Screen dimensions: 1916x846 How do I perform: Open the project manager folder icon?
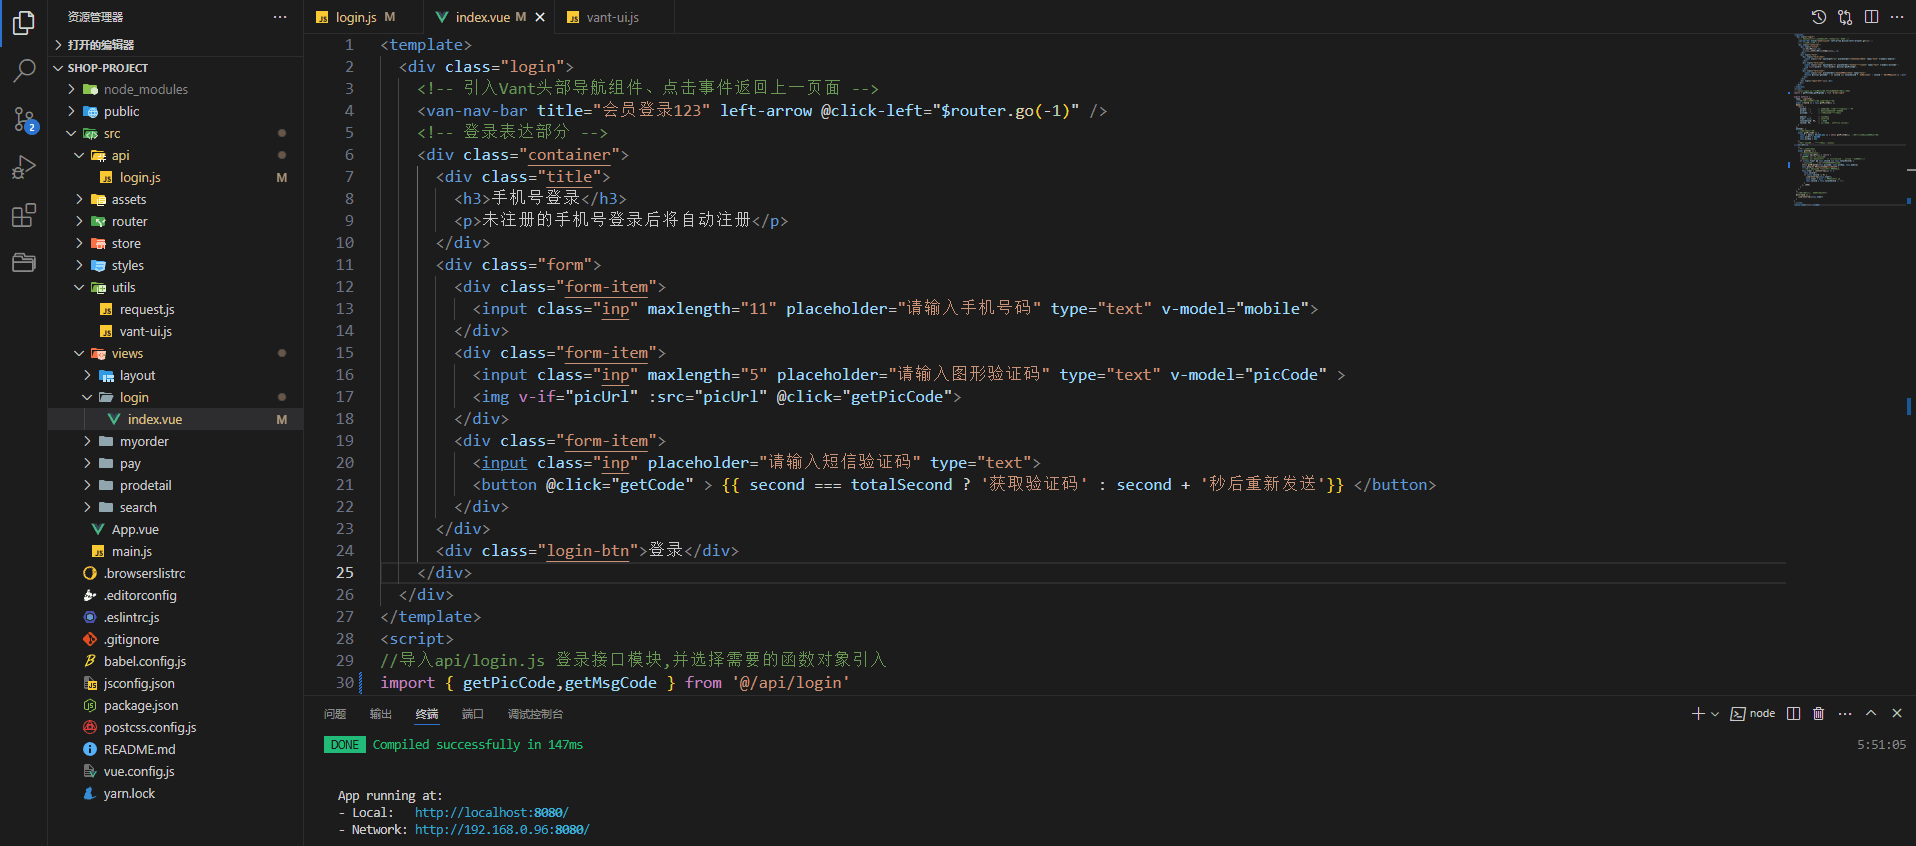point(24,263)
